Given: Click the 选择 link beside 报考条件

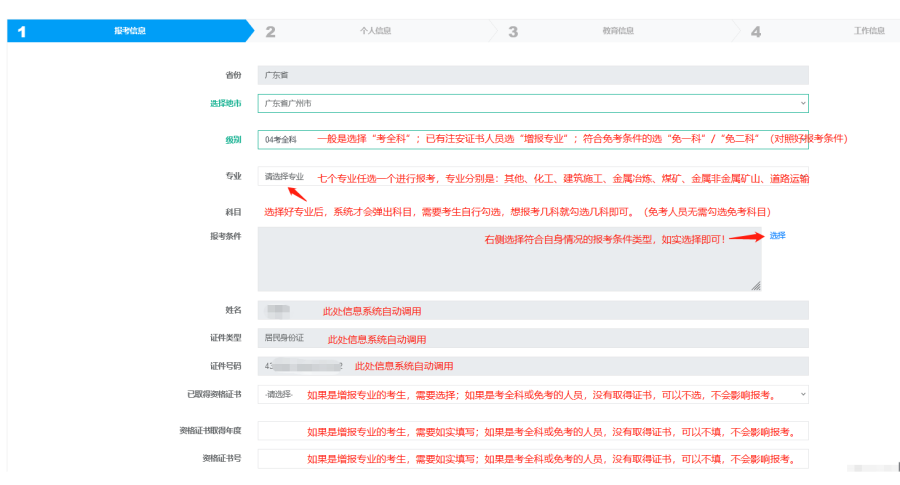Looking at the screenshot, I should pyautogui.click(x=777, y=235).
